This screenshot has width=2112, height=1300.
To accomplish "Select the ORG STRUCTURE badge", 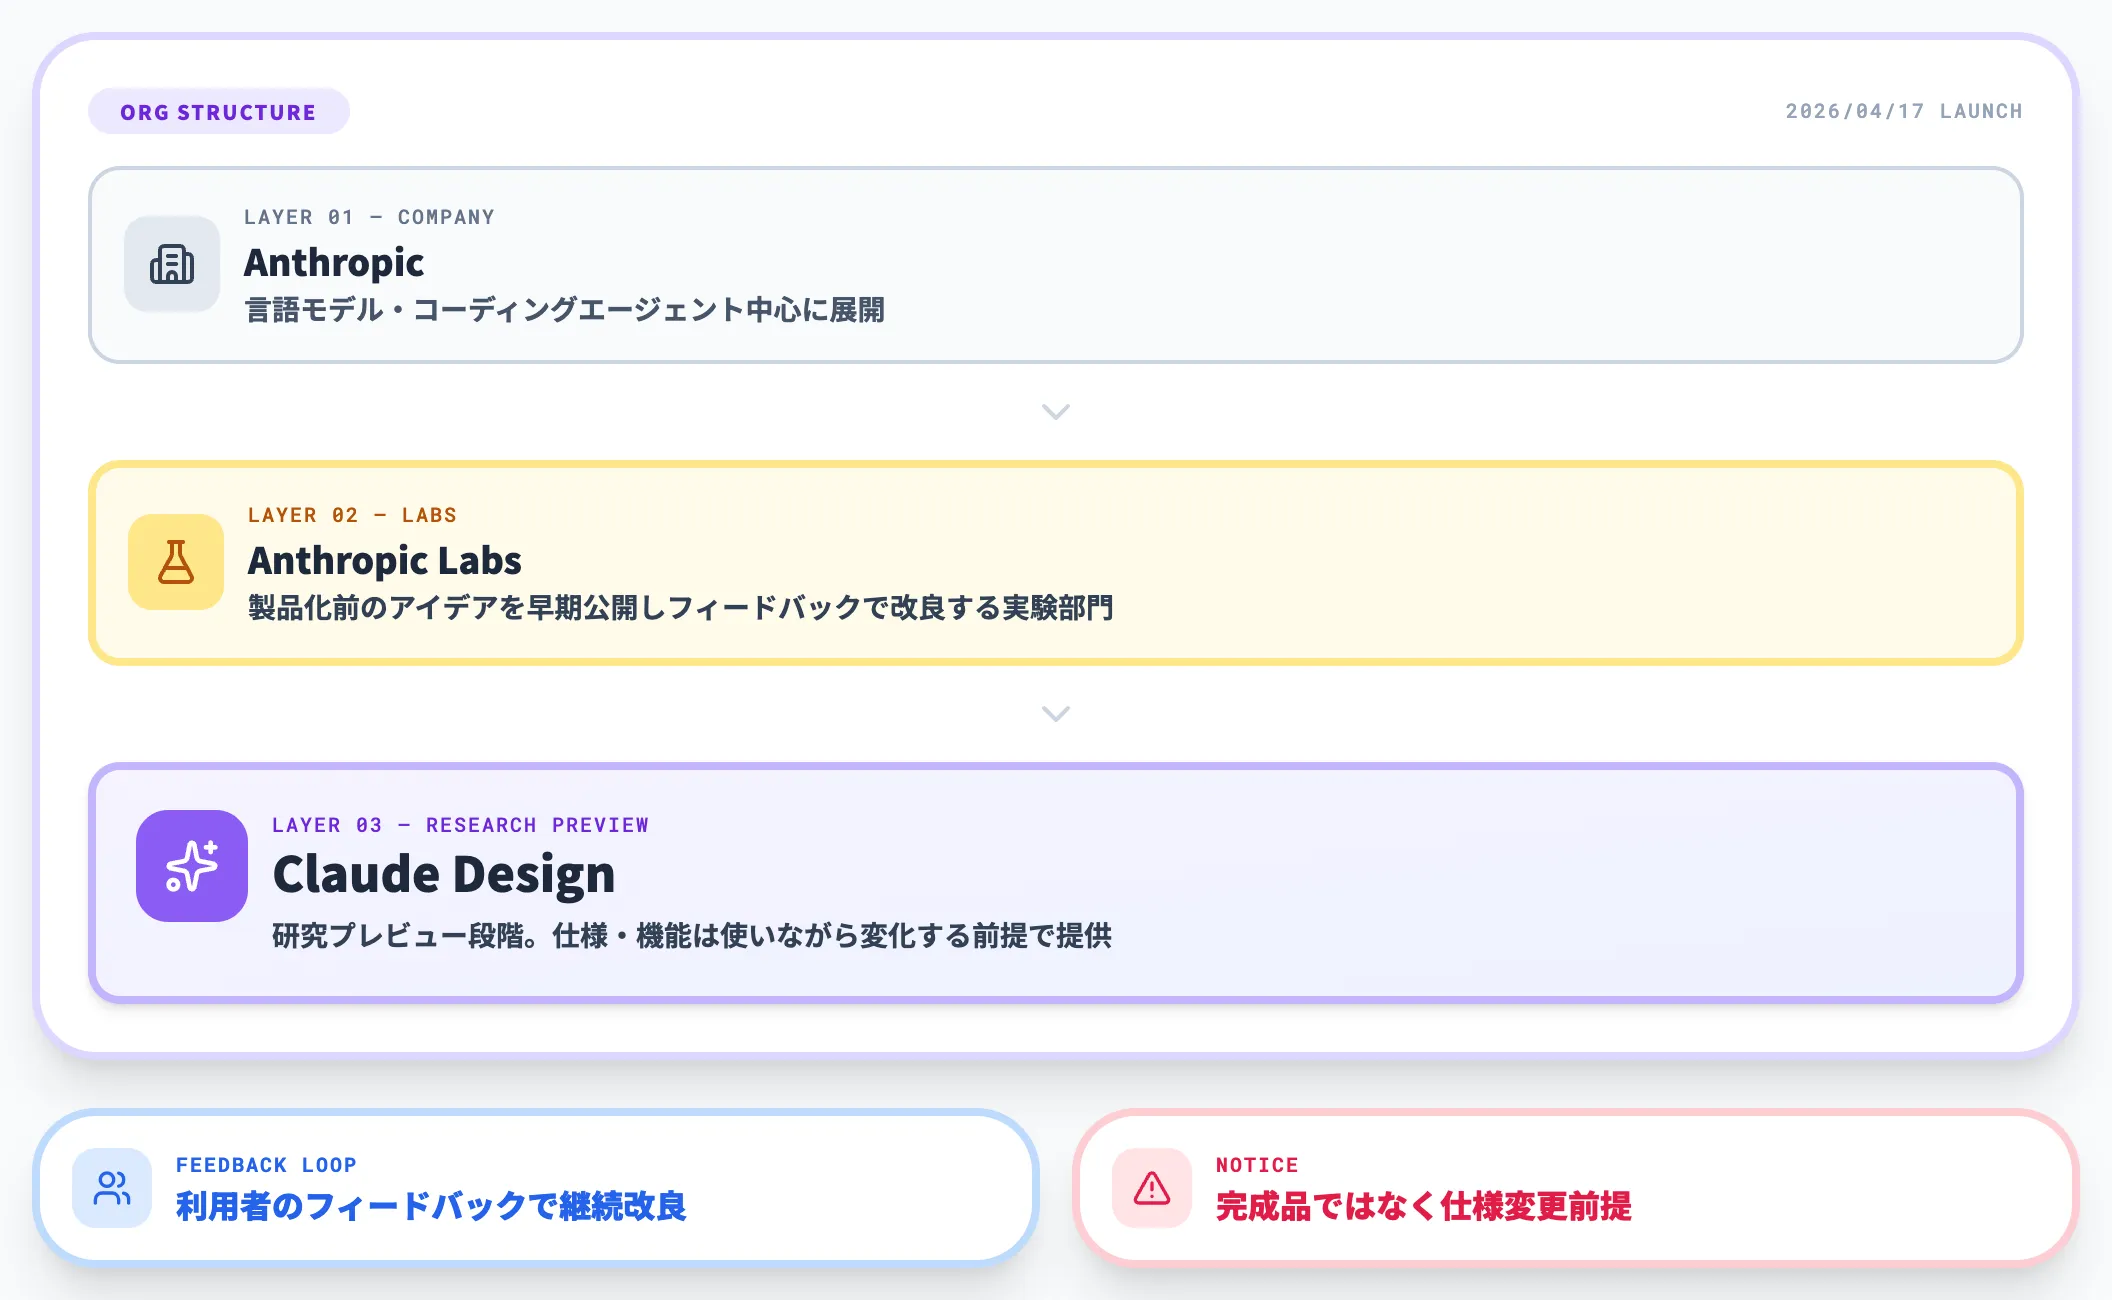I will 218,111.
